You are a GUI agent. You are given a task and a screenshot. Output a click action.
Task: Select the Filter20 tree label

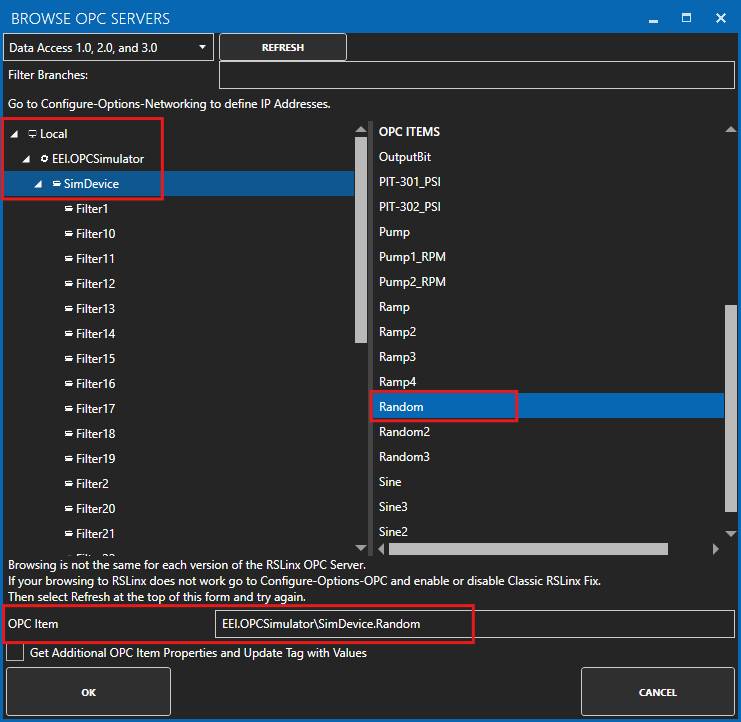click(x=95, y=509)
